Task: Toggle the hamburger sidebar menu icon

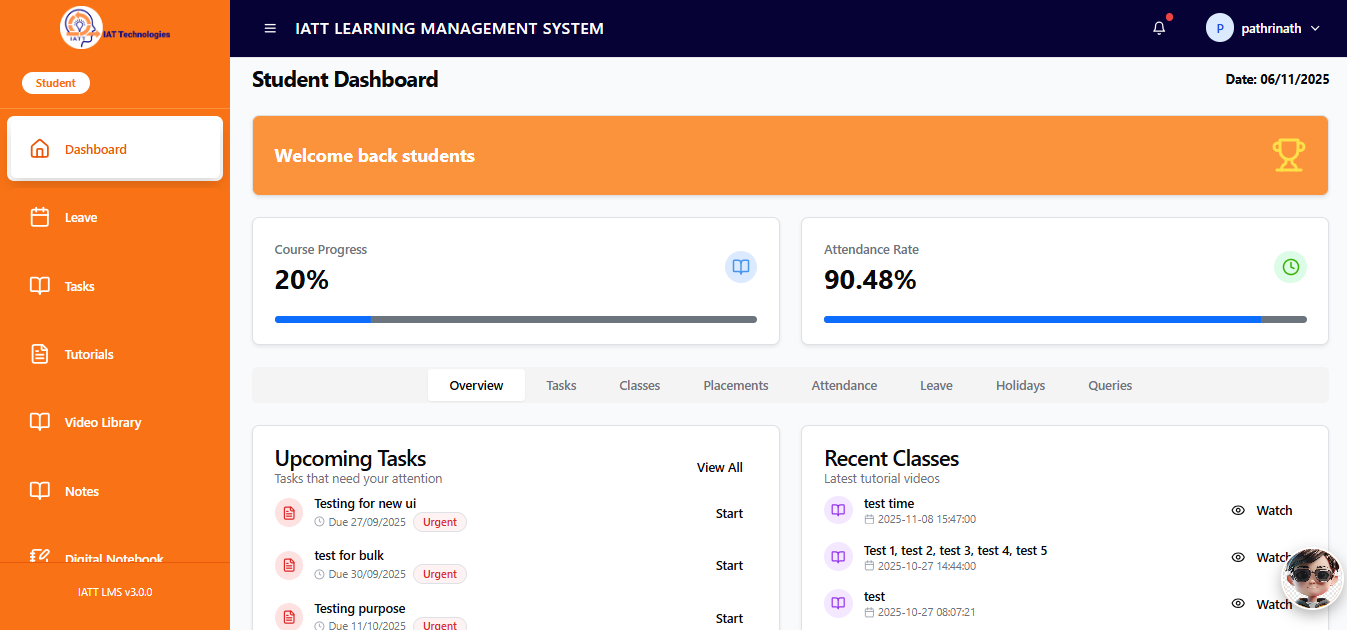Action: (270, 28)
